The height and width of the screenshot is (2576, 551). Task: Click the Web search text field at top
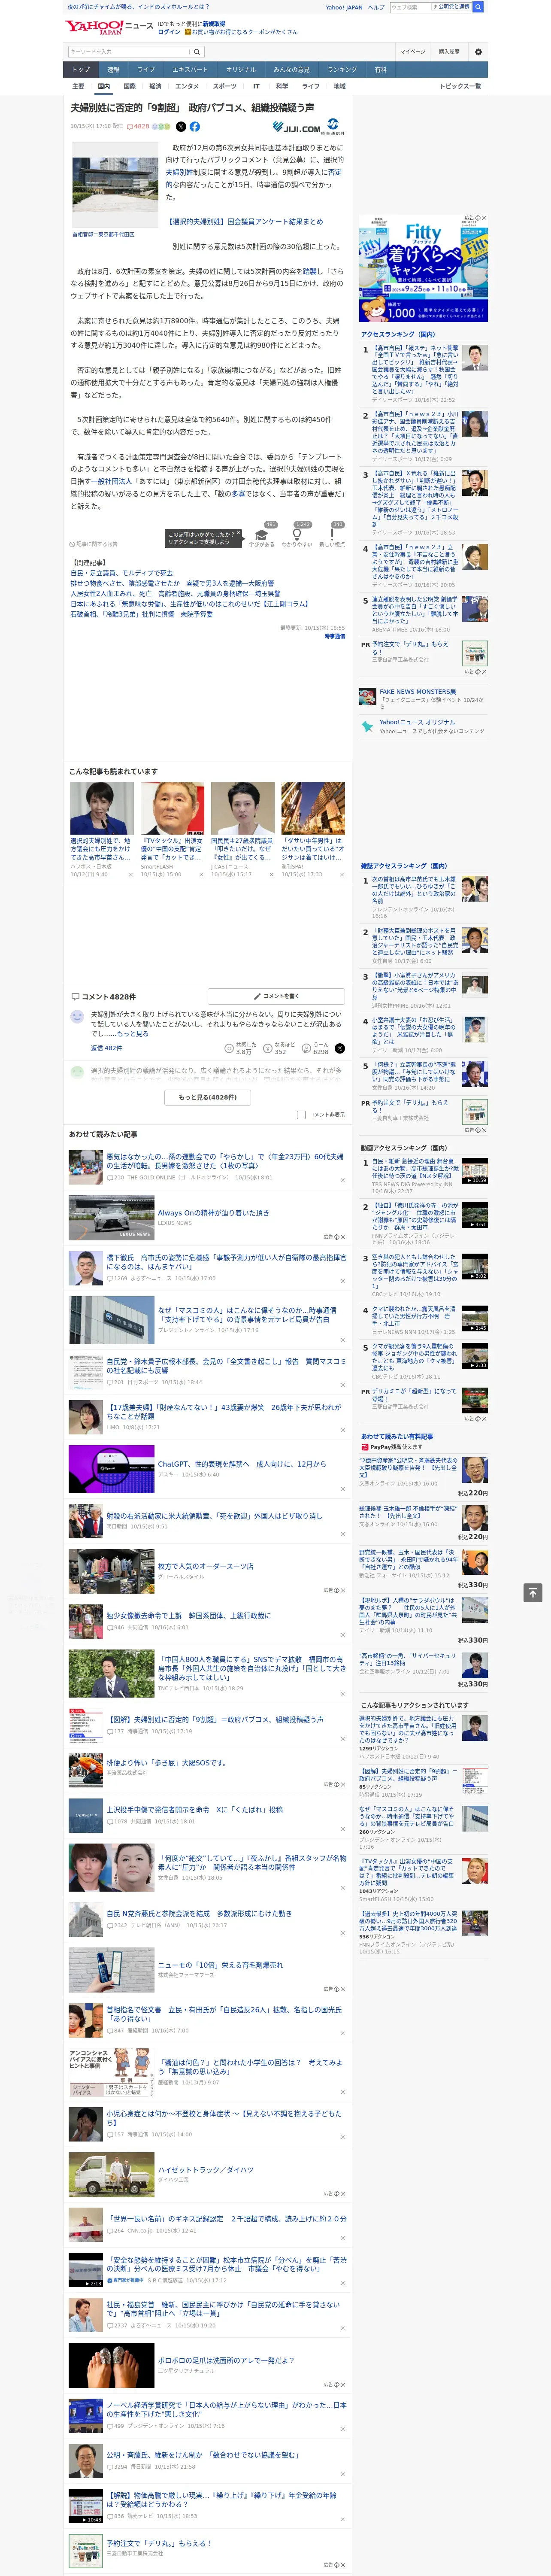[411, 7]
